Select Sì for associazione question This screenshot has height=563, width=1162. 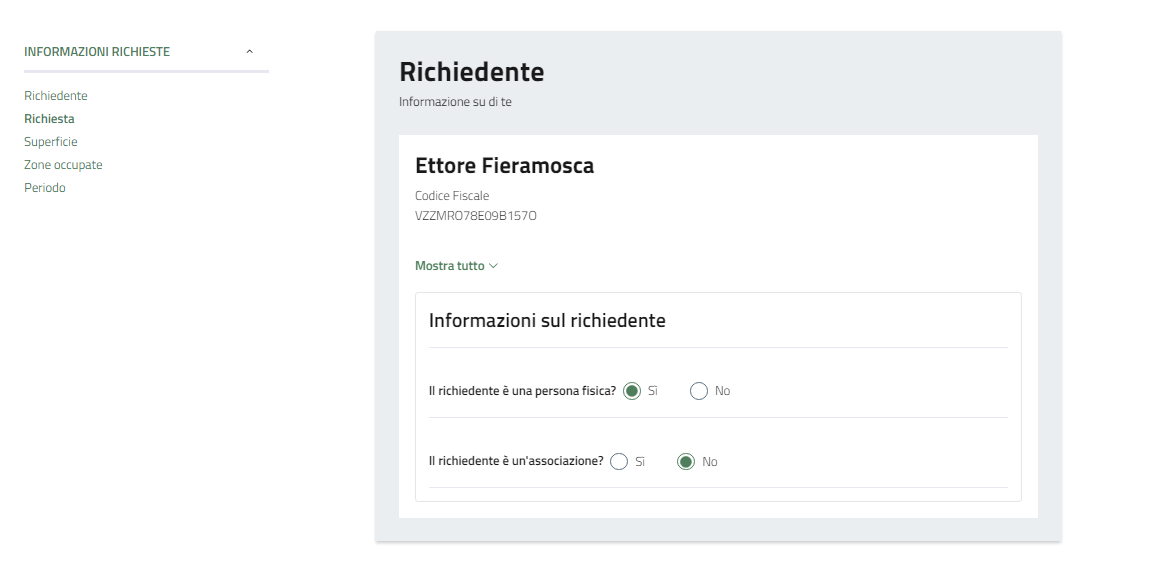(619, 462)
